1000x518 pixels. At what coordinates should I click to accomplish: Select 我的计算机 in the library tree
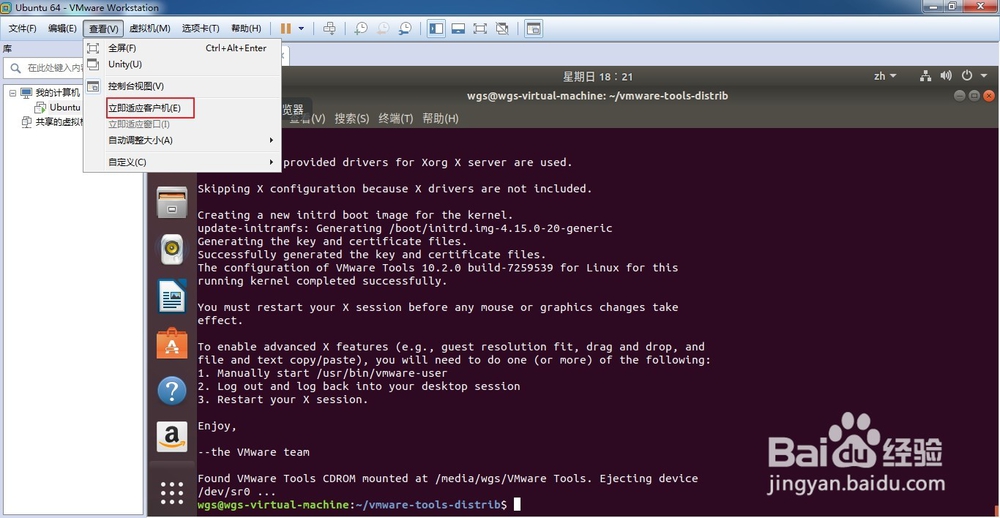tap(57, 92)
